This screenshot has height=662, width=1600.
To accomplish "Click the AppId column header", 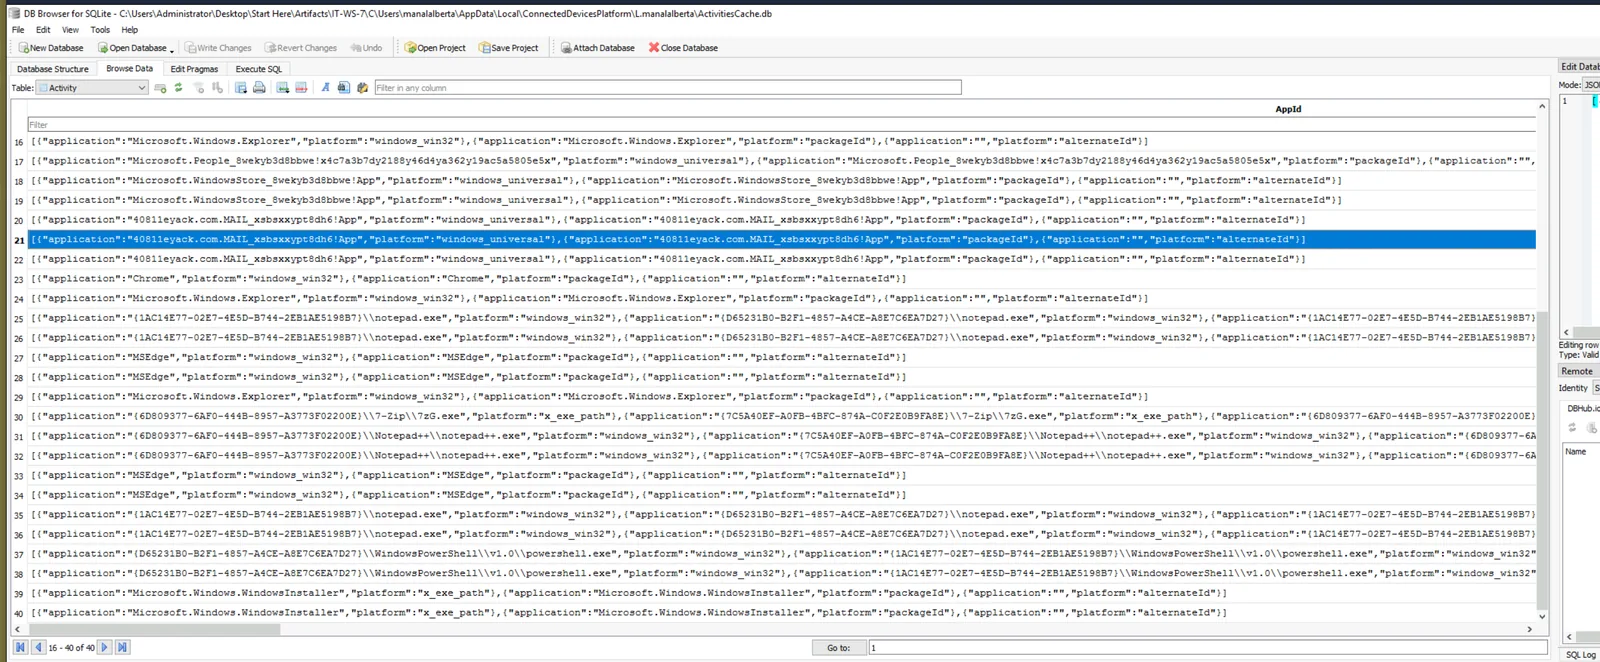I will [x=1288, y=109].
